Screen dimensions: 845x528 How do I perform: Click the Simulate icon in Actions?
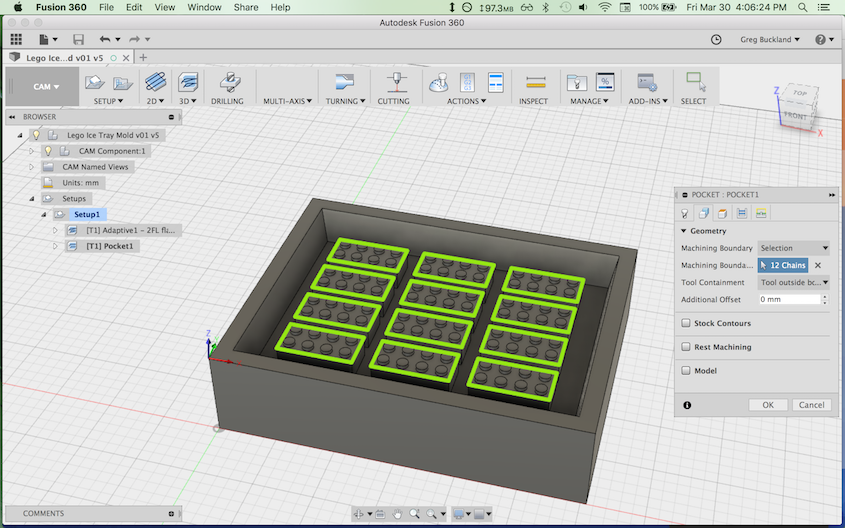pos(439,82)
